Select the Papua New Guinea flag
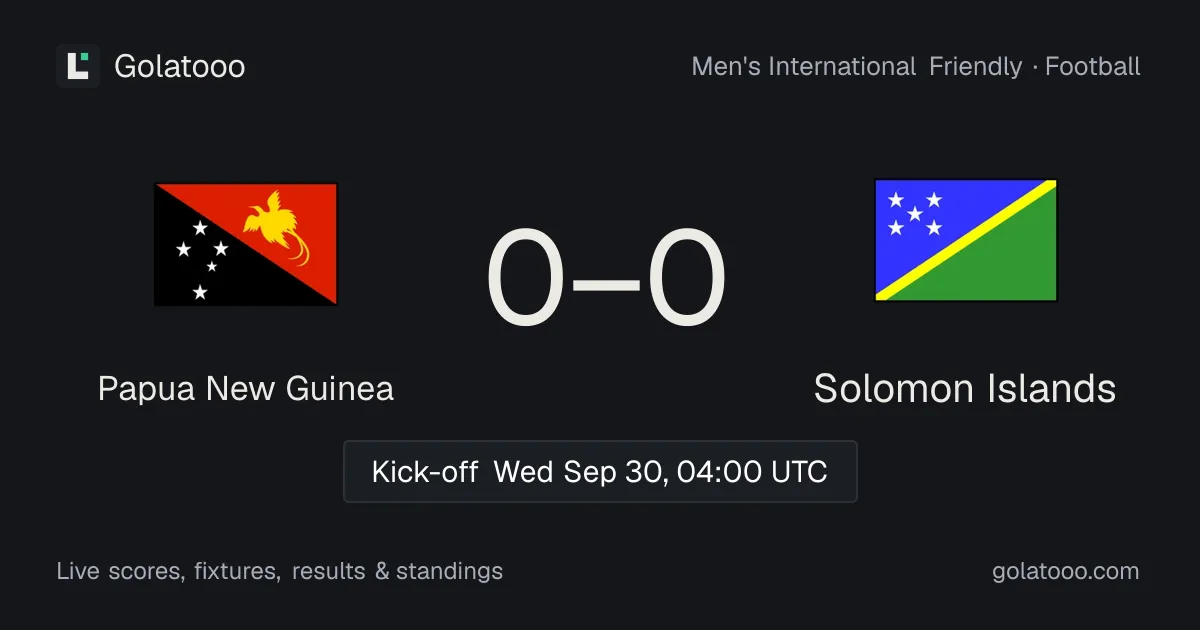 246,244
